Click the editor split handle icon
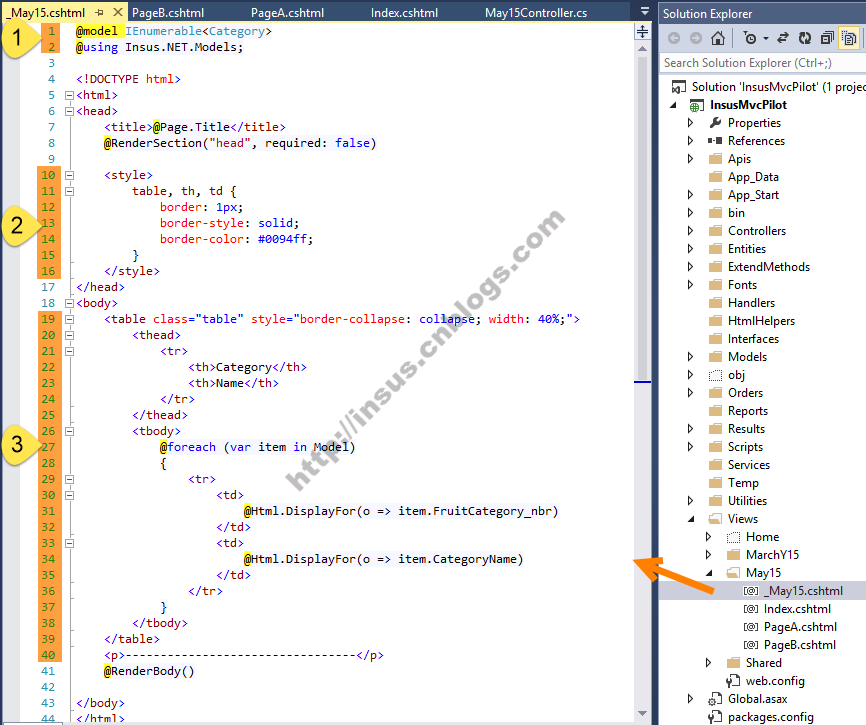Screen dimensions: 866x725 click(642, 31)
